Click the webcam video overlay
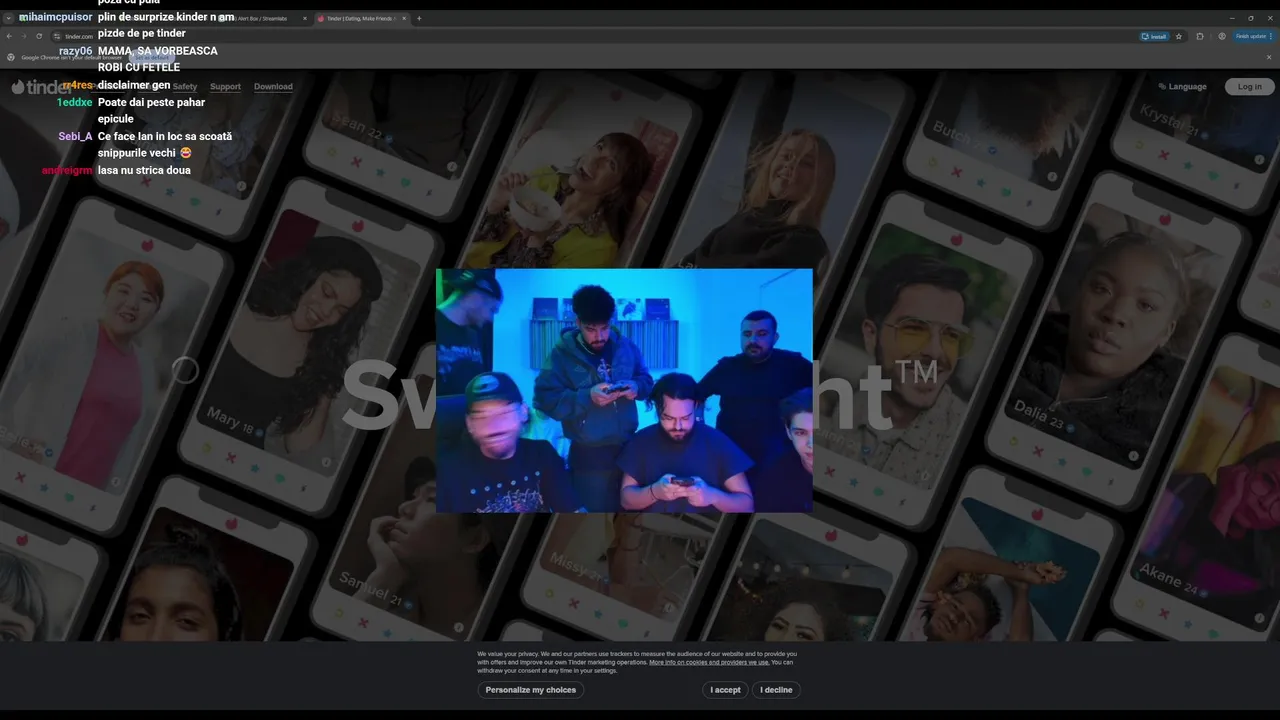 (624, 390)
